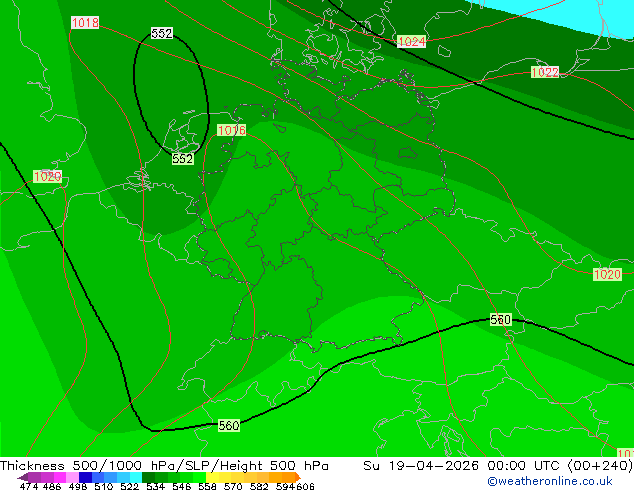Select the 552 label atop the oval contour

162,33
